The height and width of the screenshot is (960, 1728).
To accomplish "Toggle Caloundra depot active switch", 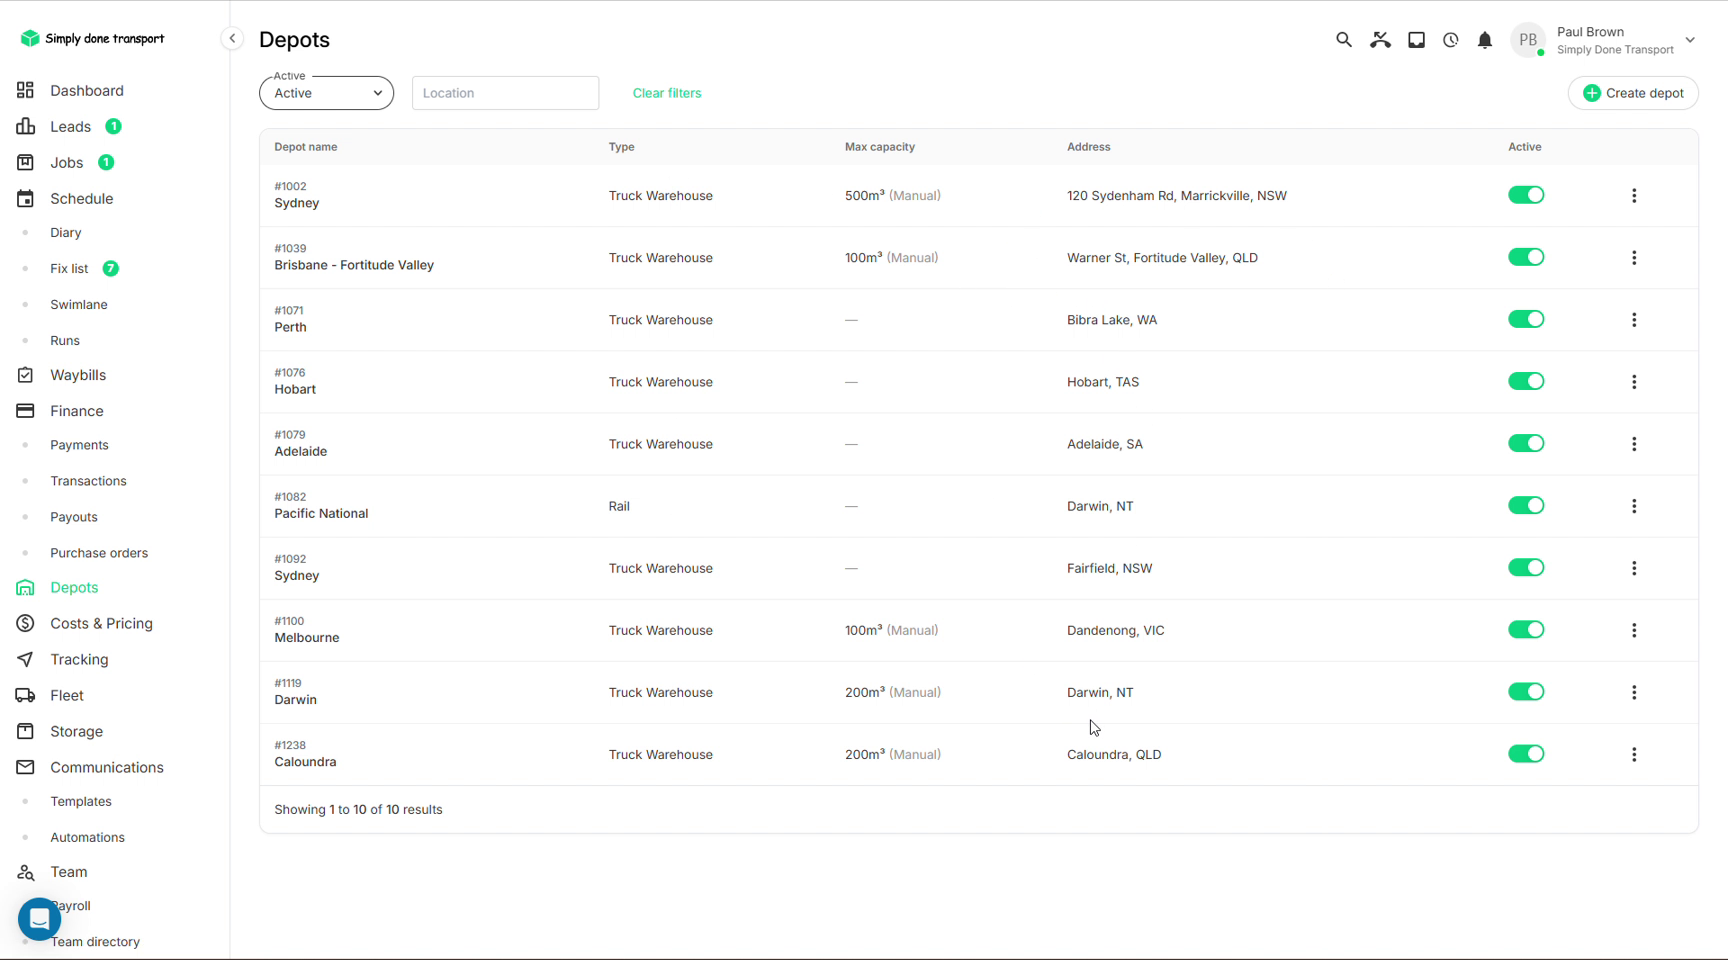I will coord(1526,754).
